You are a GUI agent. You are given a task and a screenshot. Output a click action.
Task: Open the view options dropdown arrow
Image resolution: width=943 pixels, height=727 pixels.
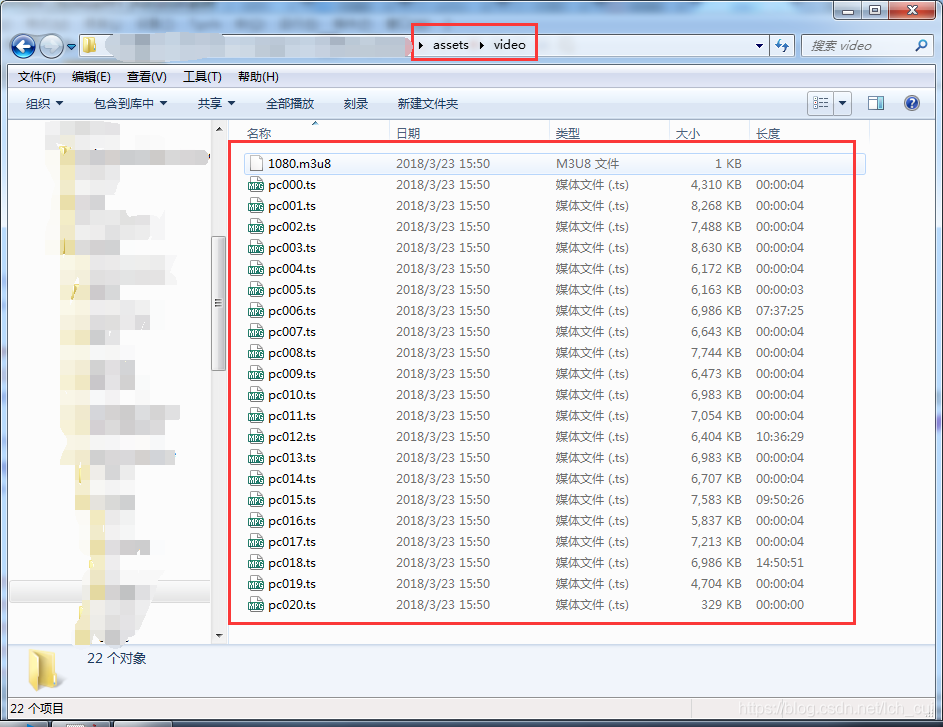click(x=843, y=103)
